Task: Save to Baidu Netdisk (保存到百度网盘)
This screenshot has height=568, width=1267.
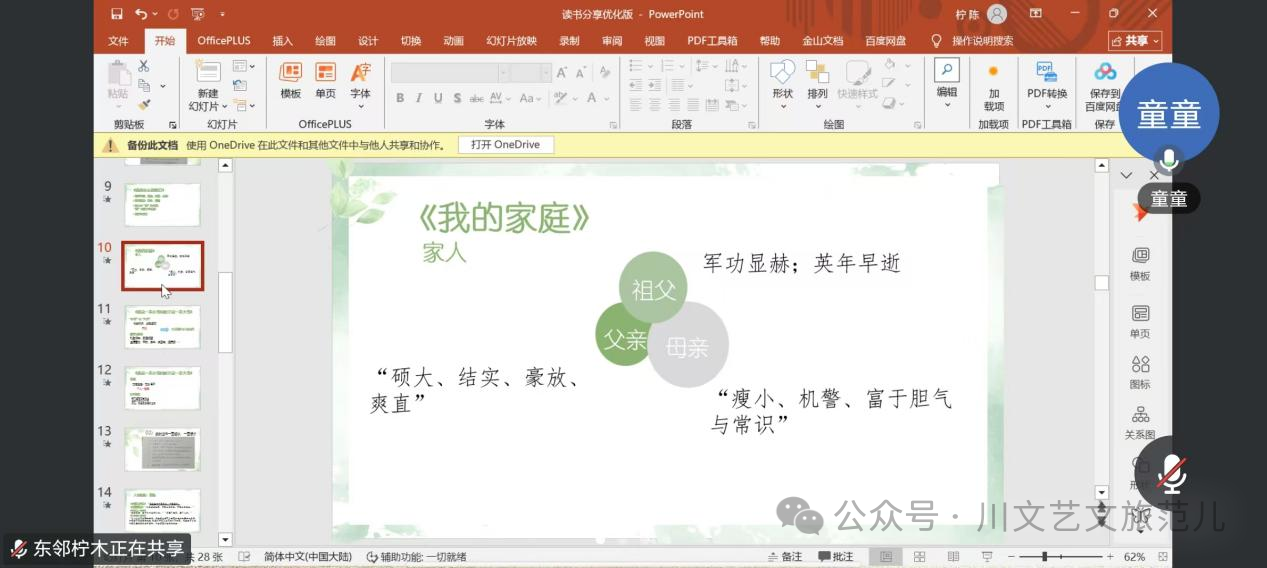Action: coord(1104,85)
